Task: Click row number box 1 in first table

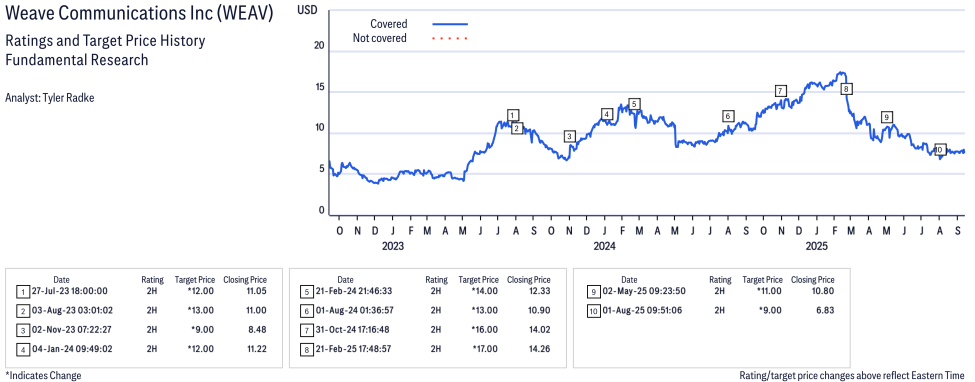Action: [x=22, y=291]
